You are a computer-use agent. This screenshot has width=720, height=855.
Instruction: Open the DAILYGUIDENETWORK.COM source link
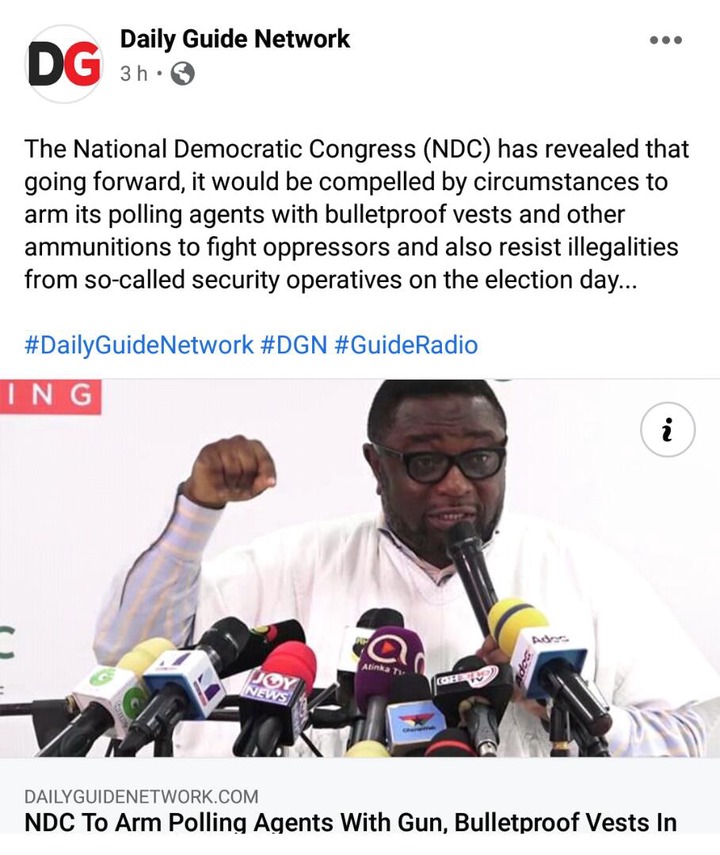coord(141,797)
